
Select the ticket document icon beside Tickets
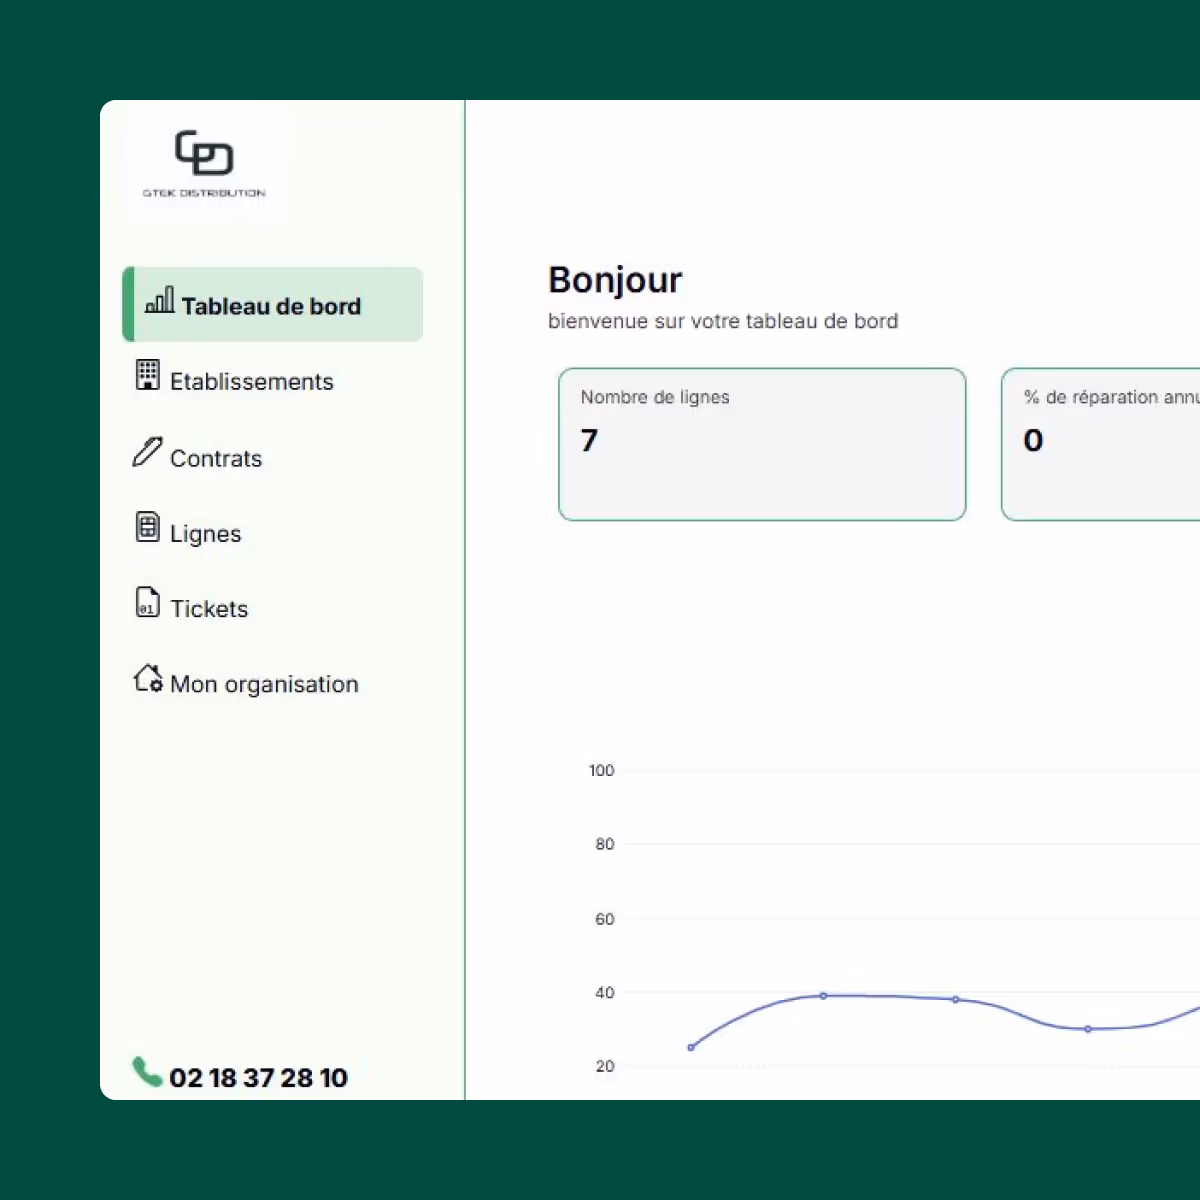click(147, 601)
